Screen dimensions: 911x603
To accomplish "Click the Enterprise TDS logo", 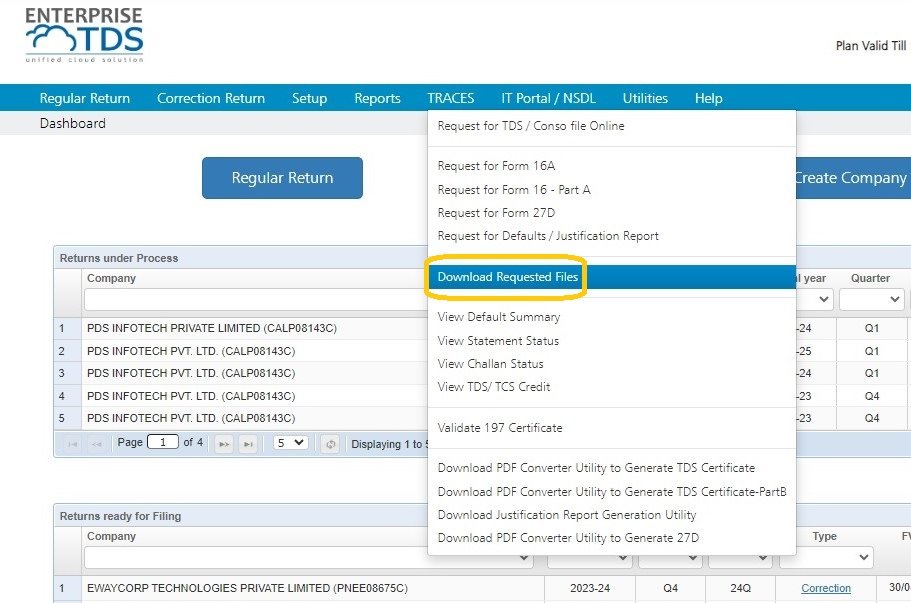I will click(x=84, y=35).
